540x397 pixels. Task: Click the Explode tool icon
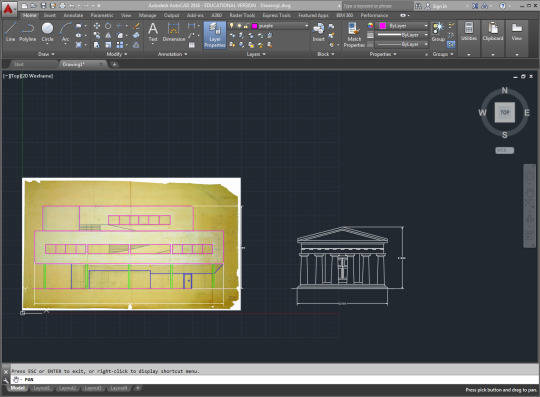pyautogui.click(x=136, y=35)
